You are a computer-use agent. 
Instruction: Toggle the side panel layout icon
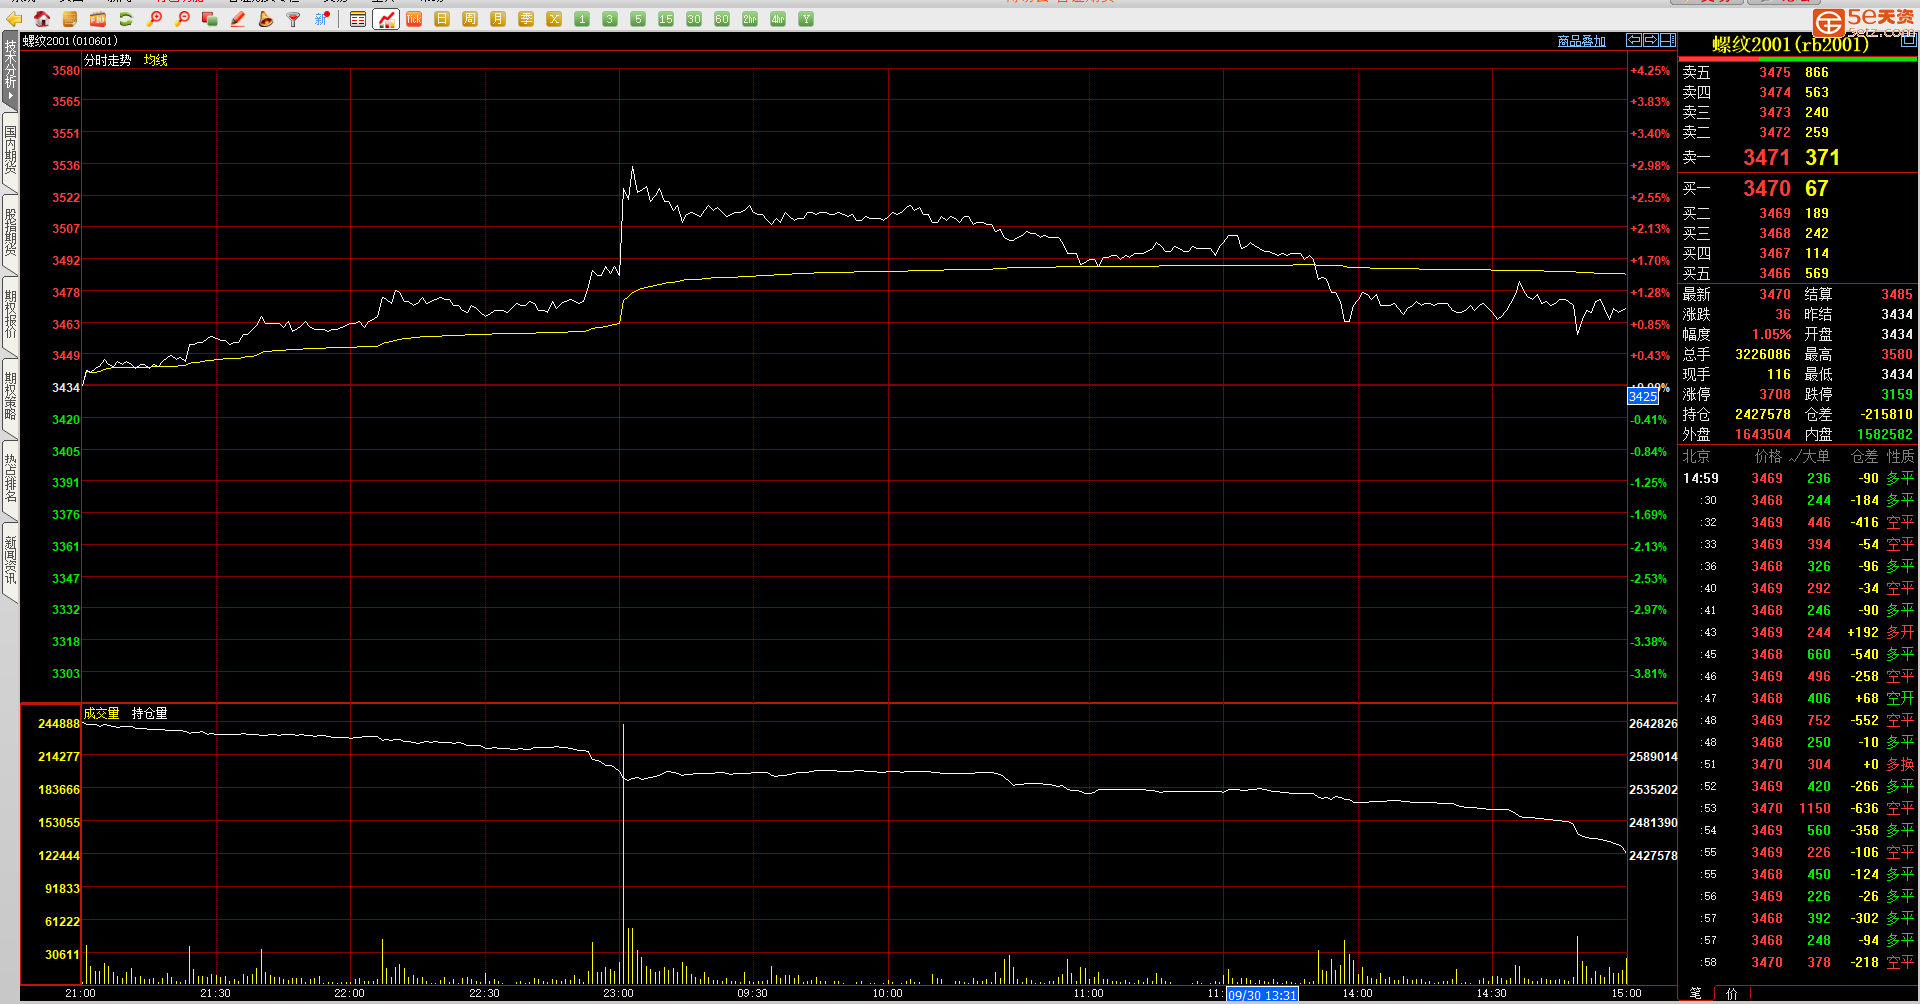[x=1668, y=40]
